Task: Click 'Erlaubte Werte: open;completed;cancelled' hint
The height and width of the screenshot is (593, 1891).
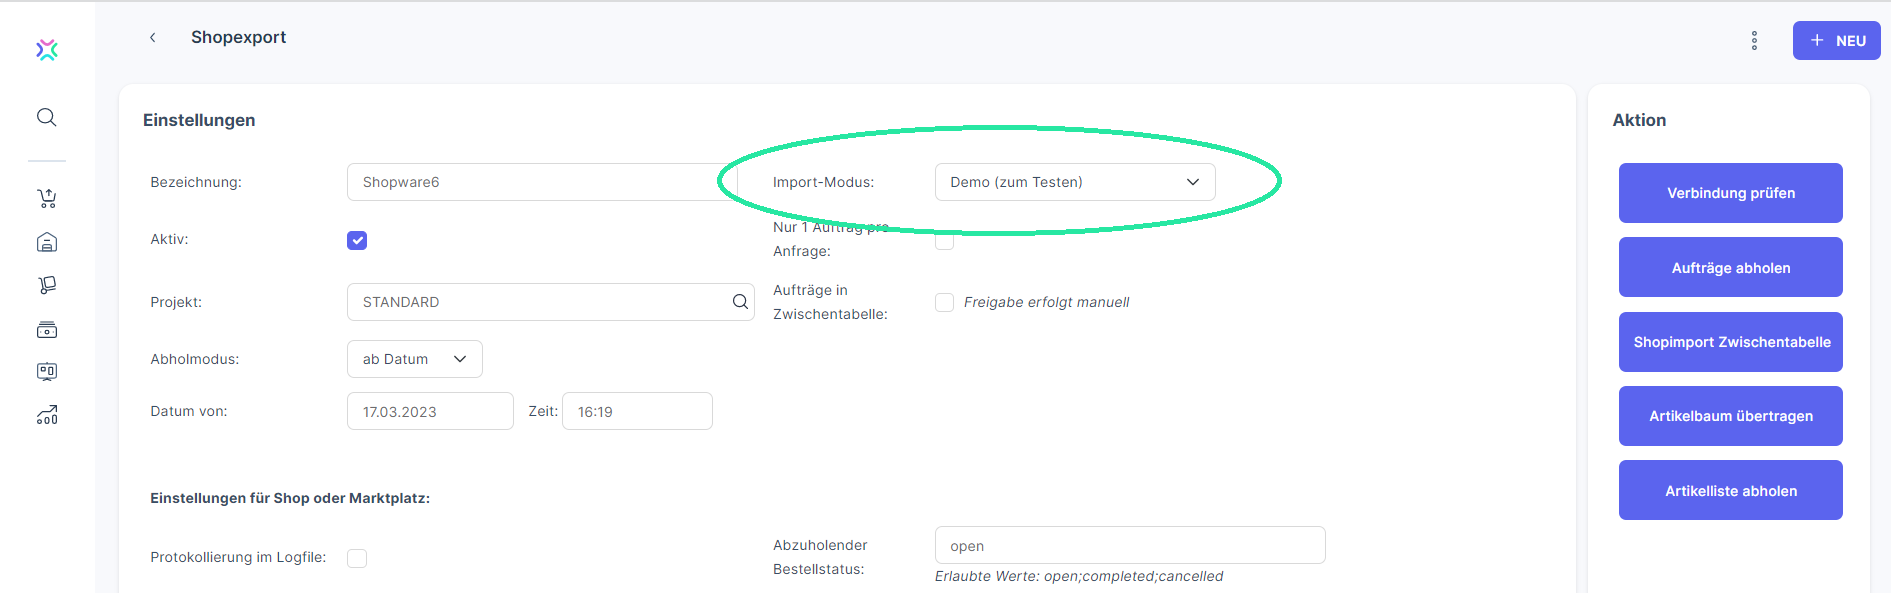Action: click(1079, 576)
